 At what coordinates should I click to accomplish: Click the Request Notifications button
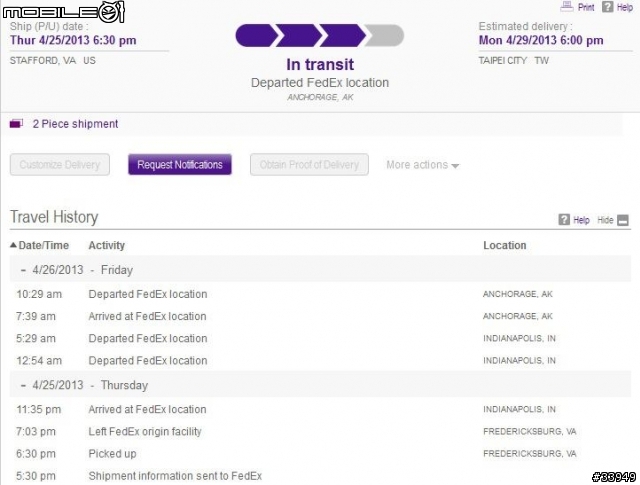pos(180,165)
